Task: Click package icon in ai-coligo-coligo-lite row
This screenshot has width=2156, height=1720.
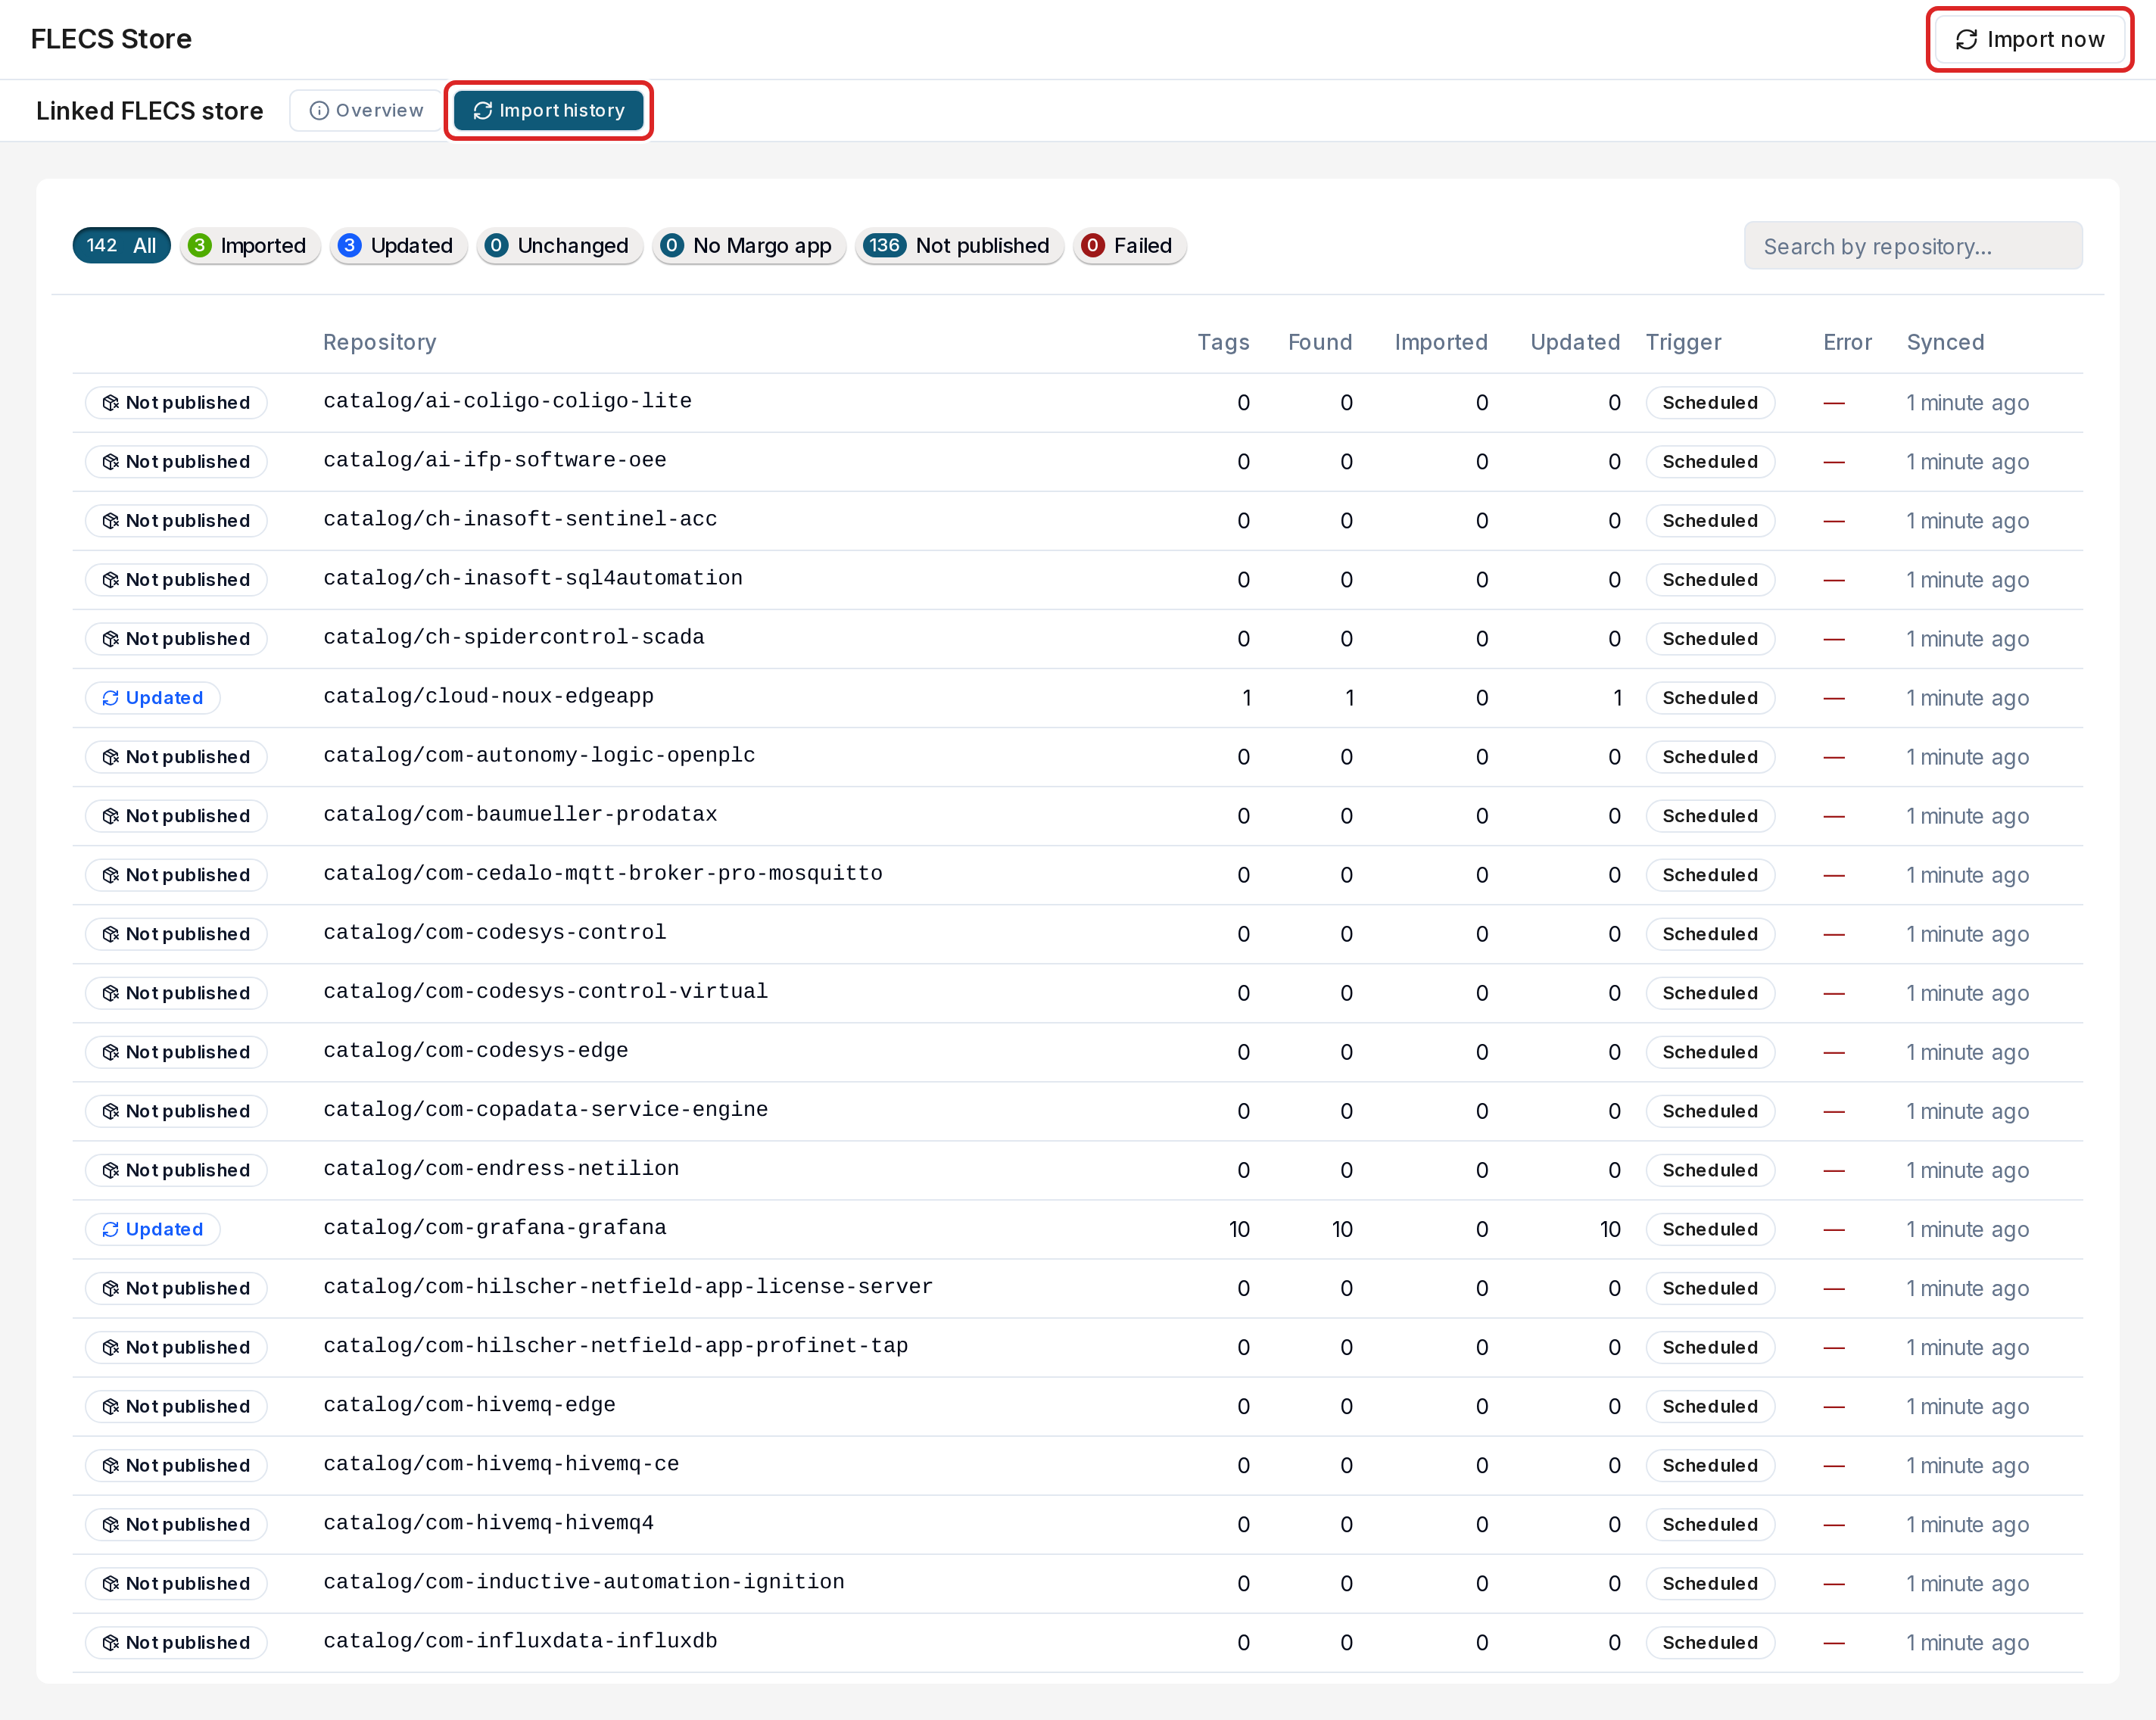Action: click(x=111, y=403)
